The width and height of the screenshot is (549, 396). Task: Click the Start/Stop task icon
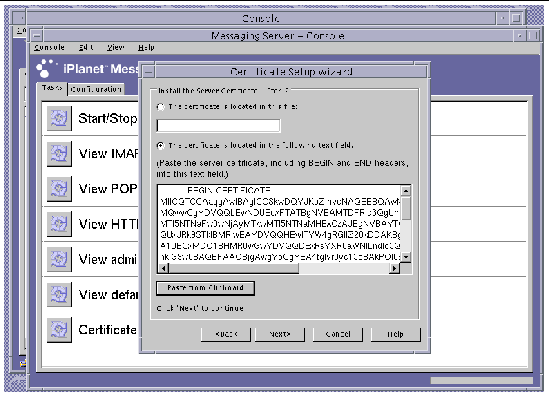tap(59, 118)
